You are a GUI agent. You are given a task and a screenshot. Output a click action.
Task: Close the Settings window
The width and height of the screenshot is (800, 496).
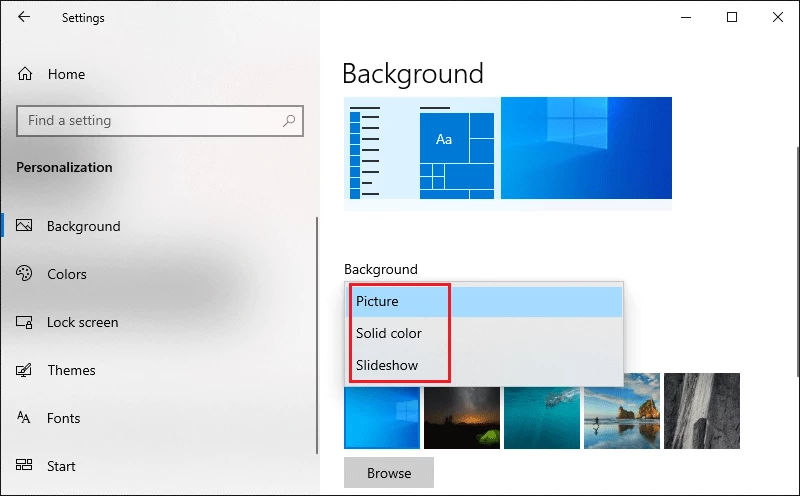778,17
